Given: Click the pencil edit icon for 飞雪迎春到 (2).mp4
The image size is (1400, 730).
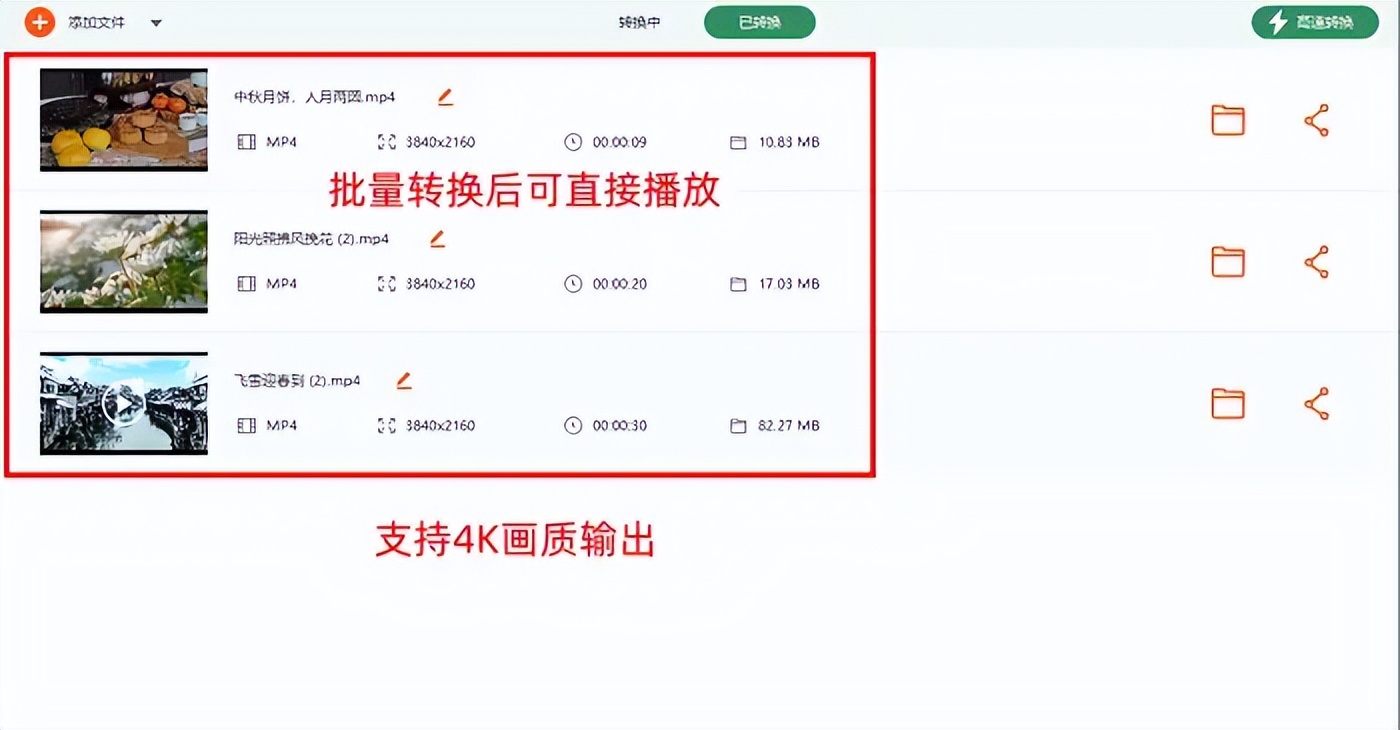Looking at the screenshot, I should (x=404, y=379).
